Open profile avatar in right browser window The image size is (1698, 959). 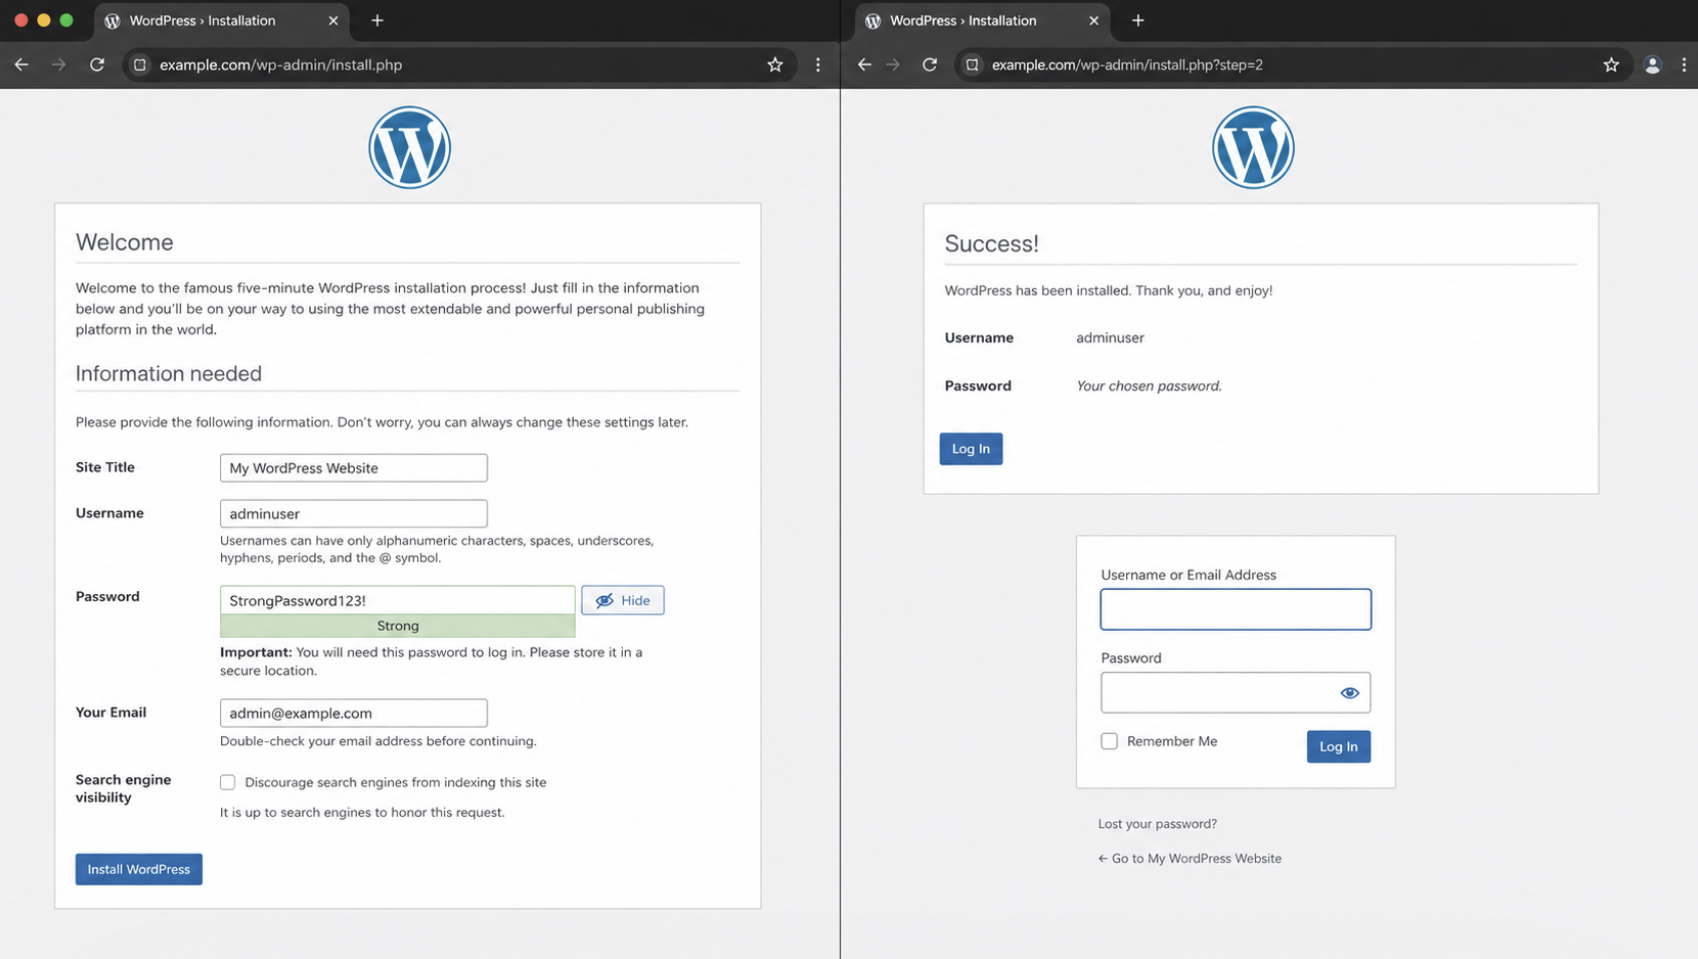[1652, 64]
